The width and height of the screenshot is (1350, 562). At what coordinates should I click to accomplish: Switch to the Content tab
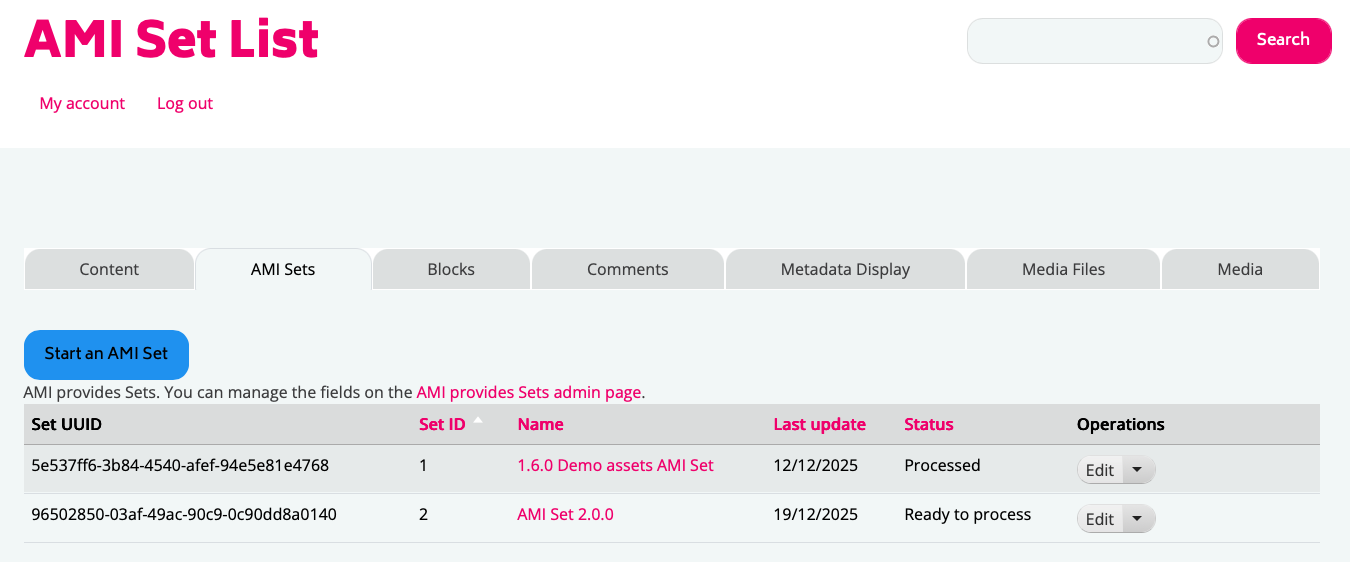(109, 269)
